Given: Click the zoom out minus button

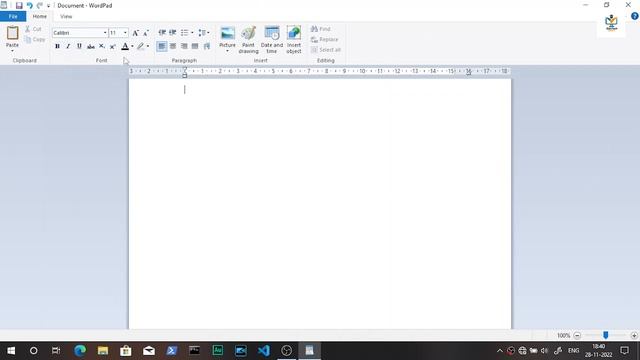Looking at the screenshot, I should 577,336.
